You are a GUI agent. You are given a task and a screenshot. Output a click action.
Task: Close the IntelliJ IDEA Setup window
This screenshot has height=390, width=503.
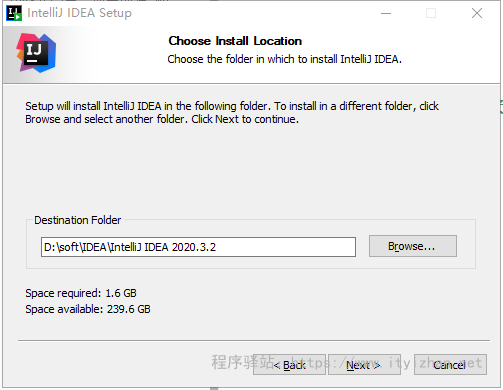(477, 13)
